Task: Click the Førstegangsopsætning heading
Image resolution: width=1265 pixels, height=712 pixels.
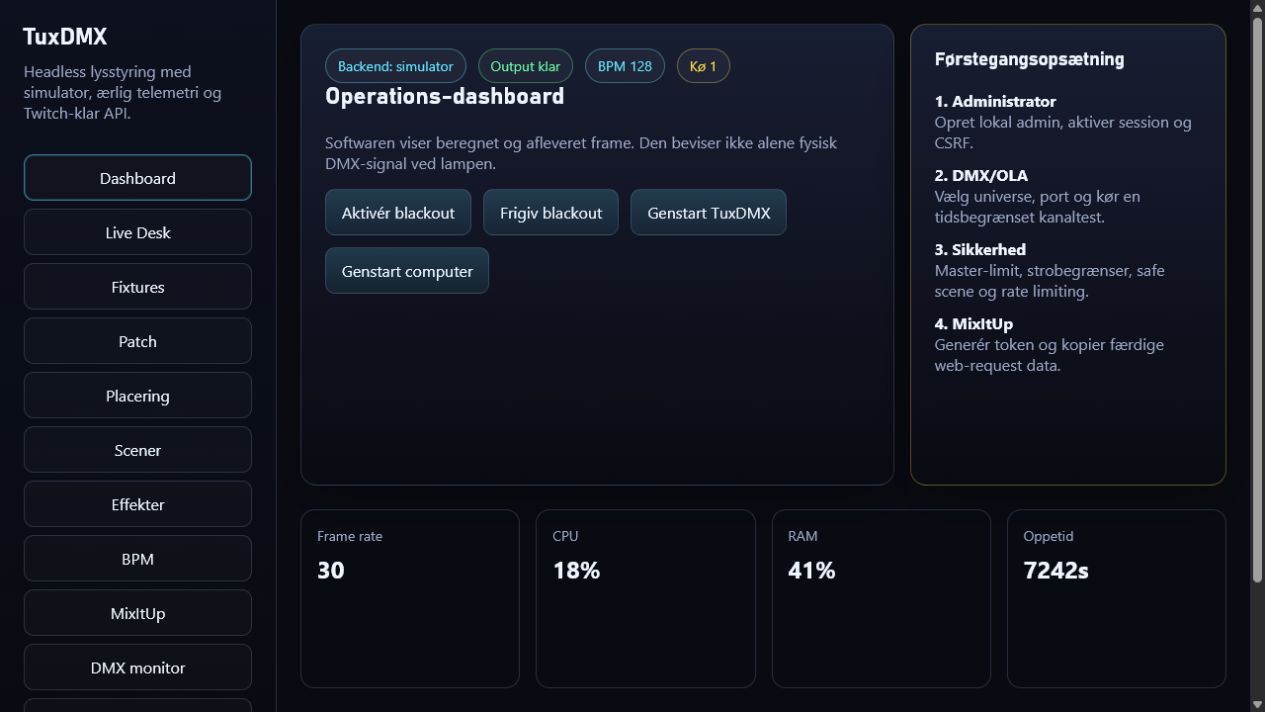Action: 1029,59
